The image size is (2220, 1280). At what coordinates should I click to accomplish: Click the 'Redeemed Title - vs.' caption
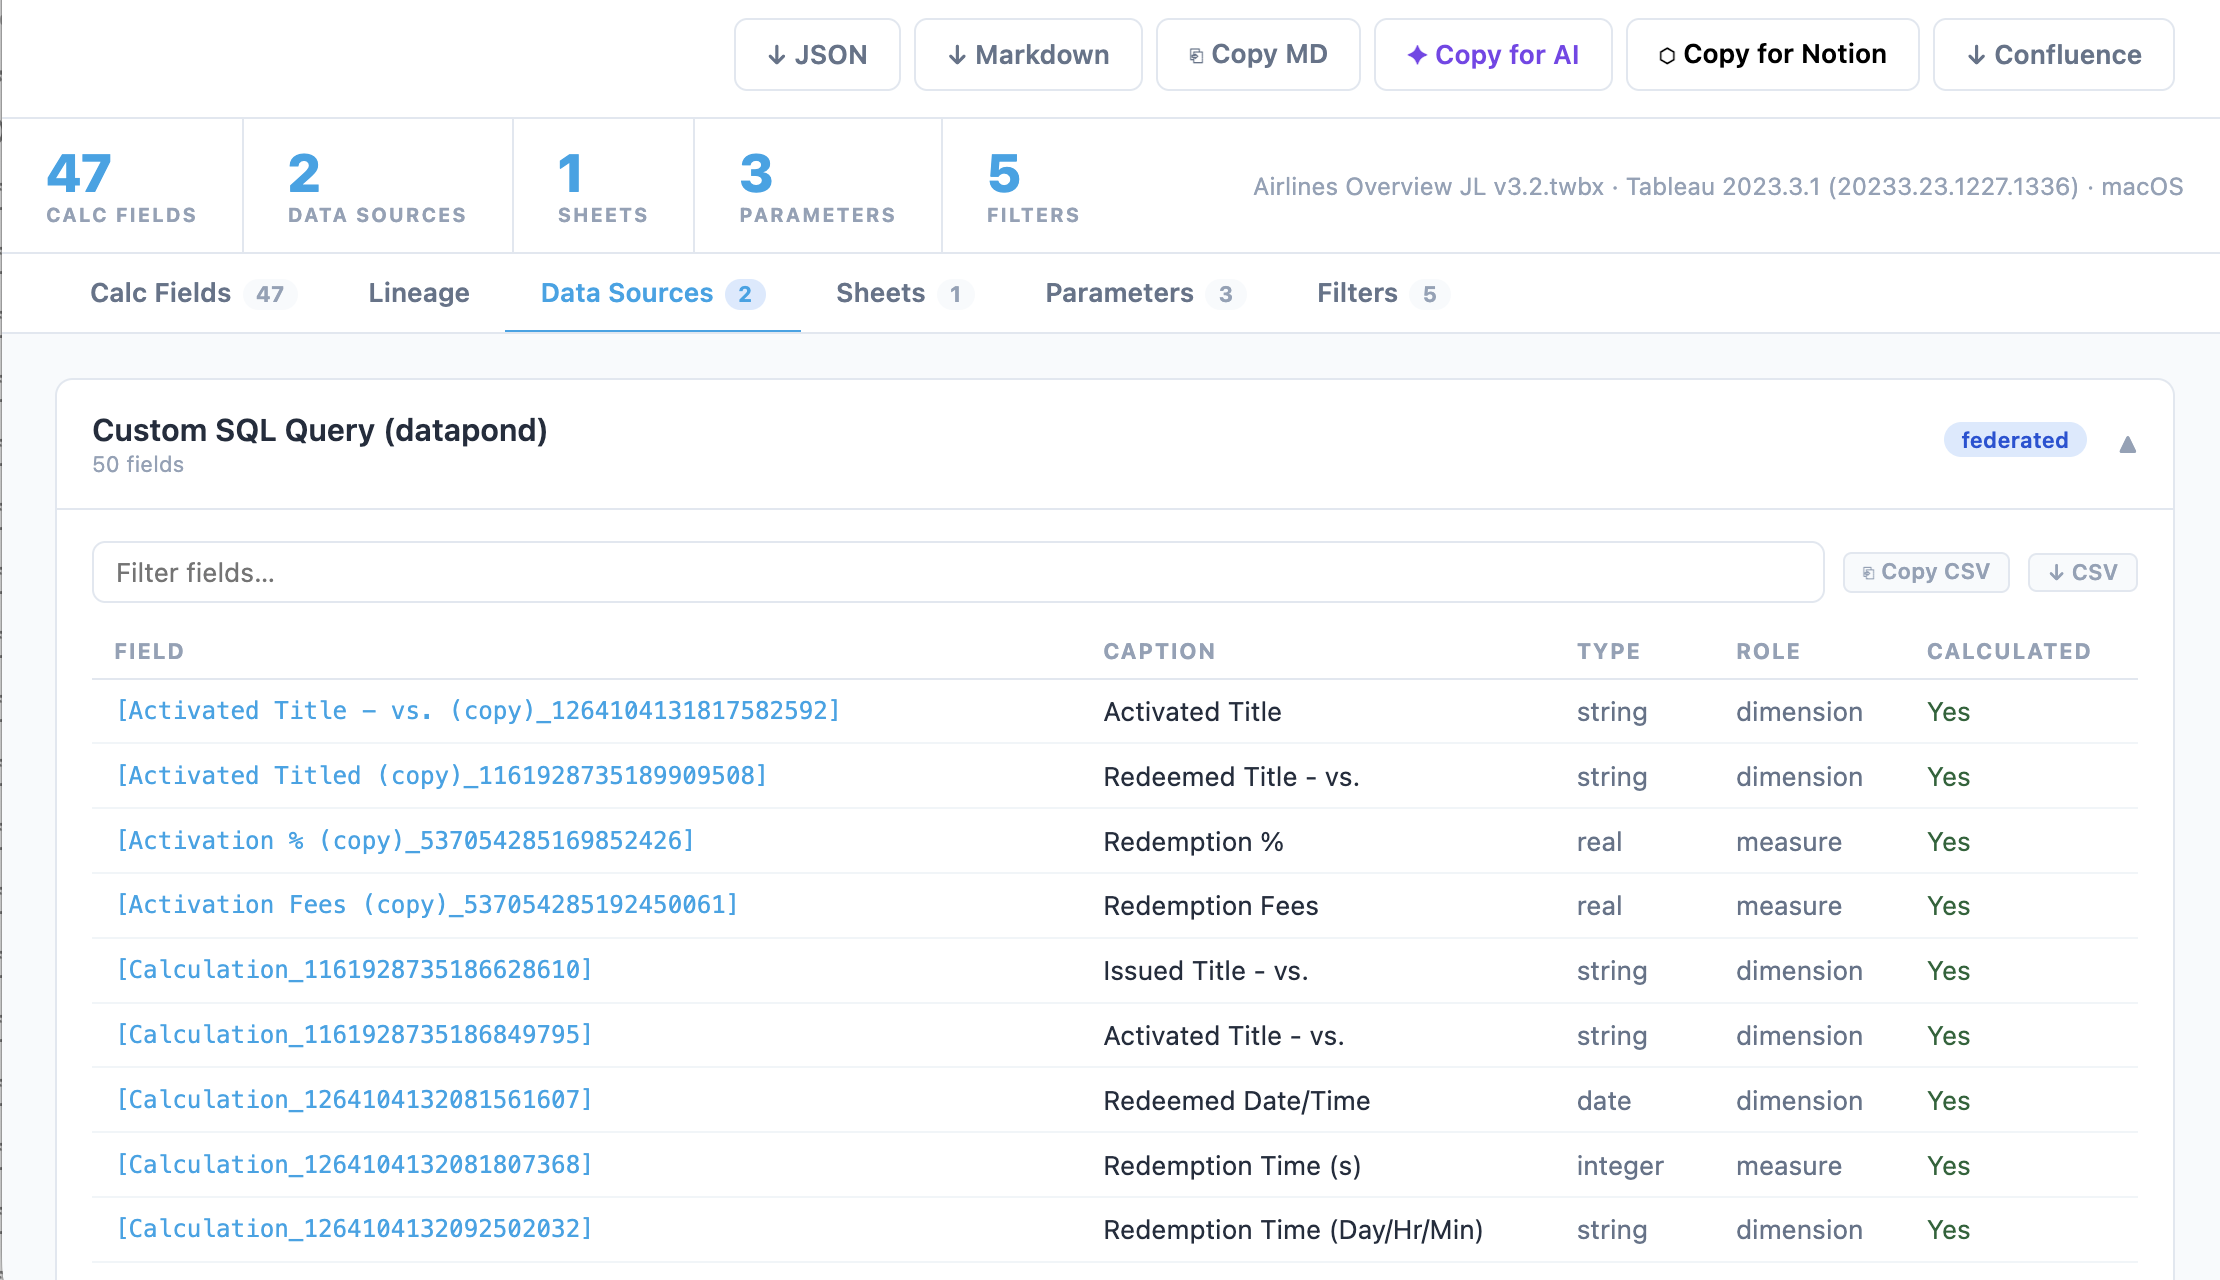click(1231, 777)
